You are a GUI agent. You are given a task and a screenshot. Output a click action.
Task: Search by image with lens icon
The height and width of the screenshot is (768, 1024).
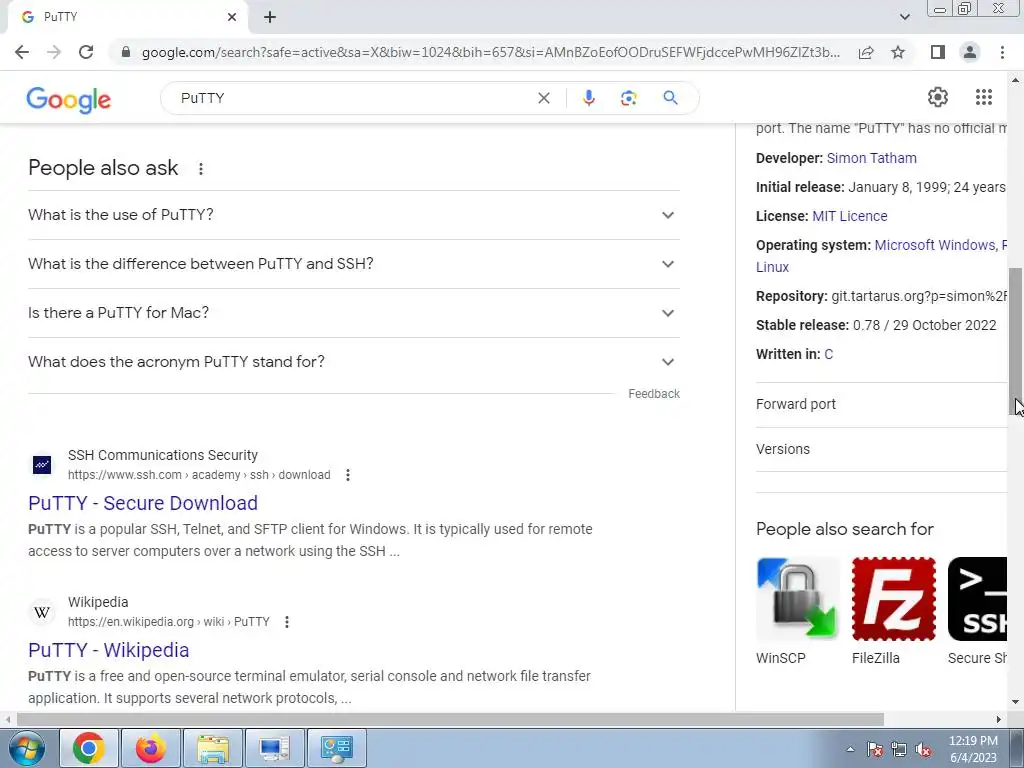628,98
